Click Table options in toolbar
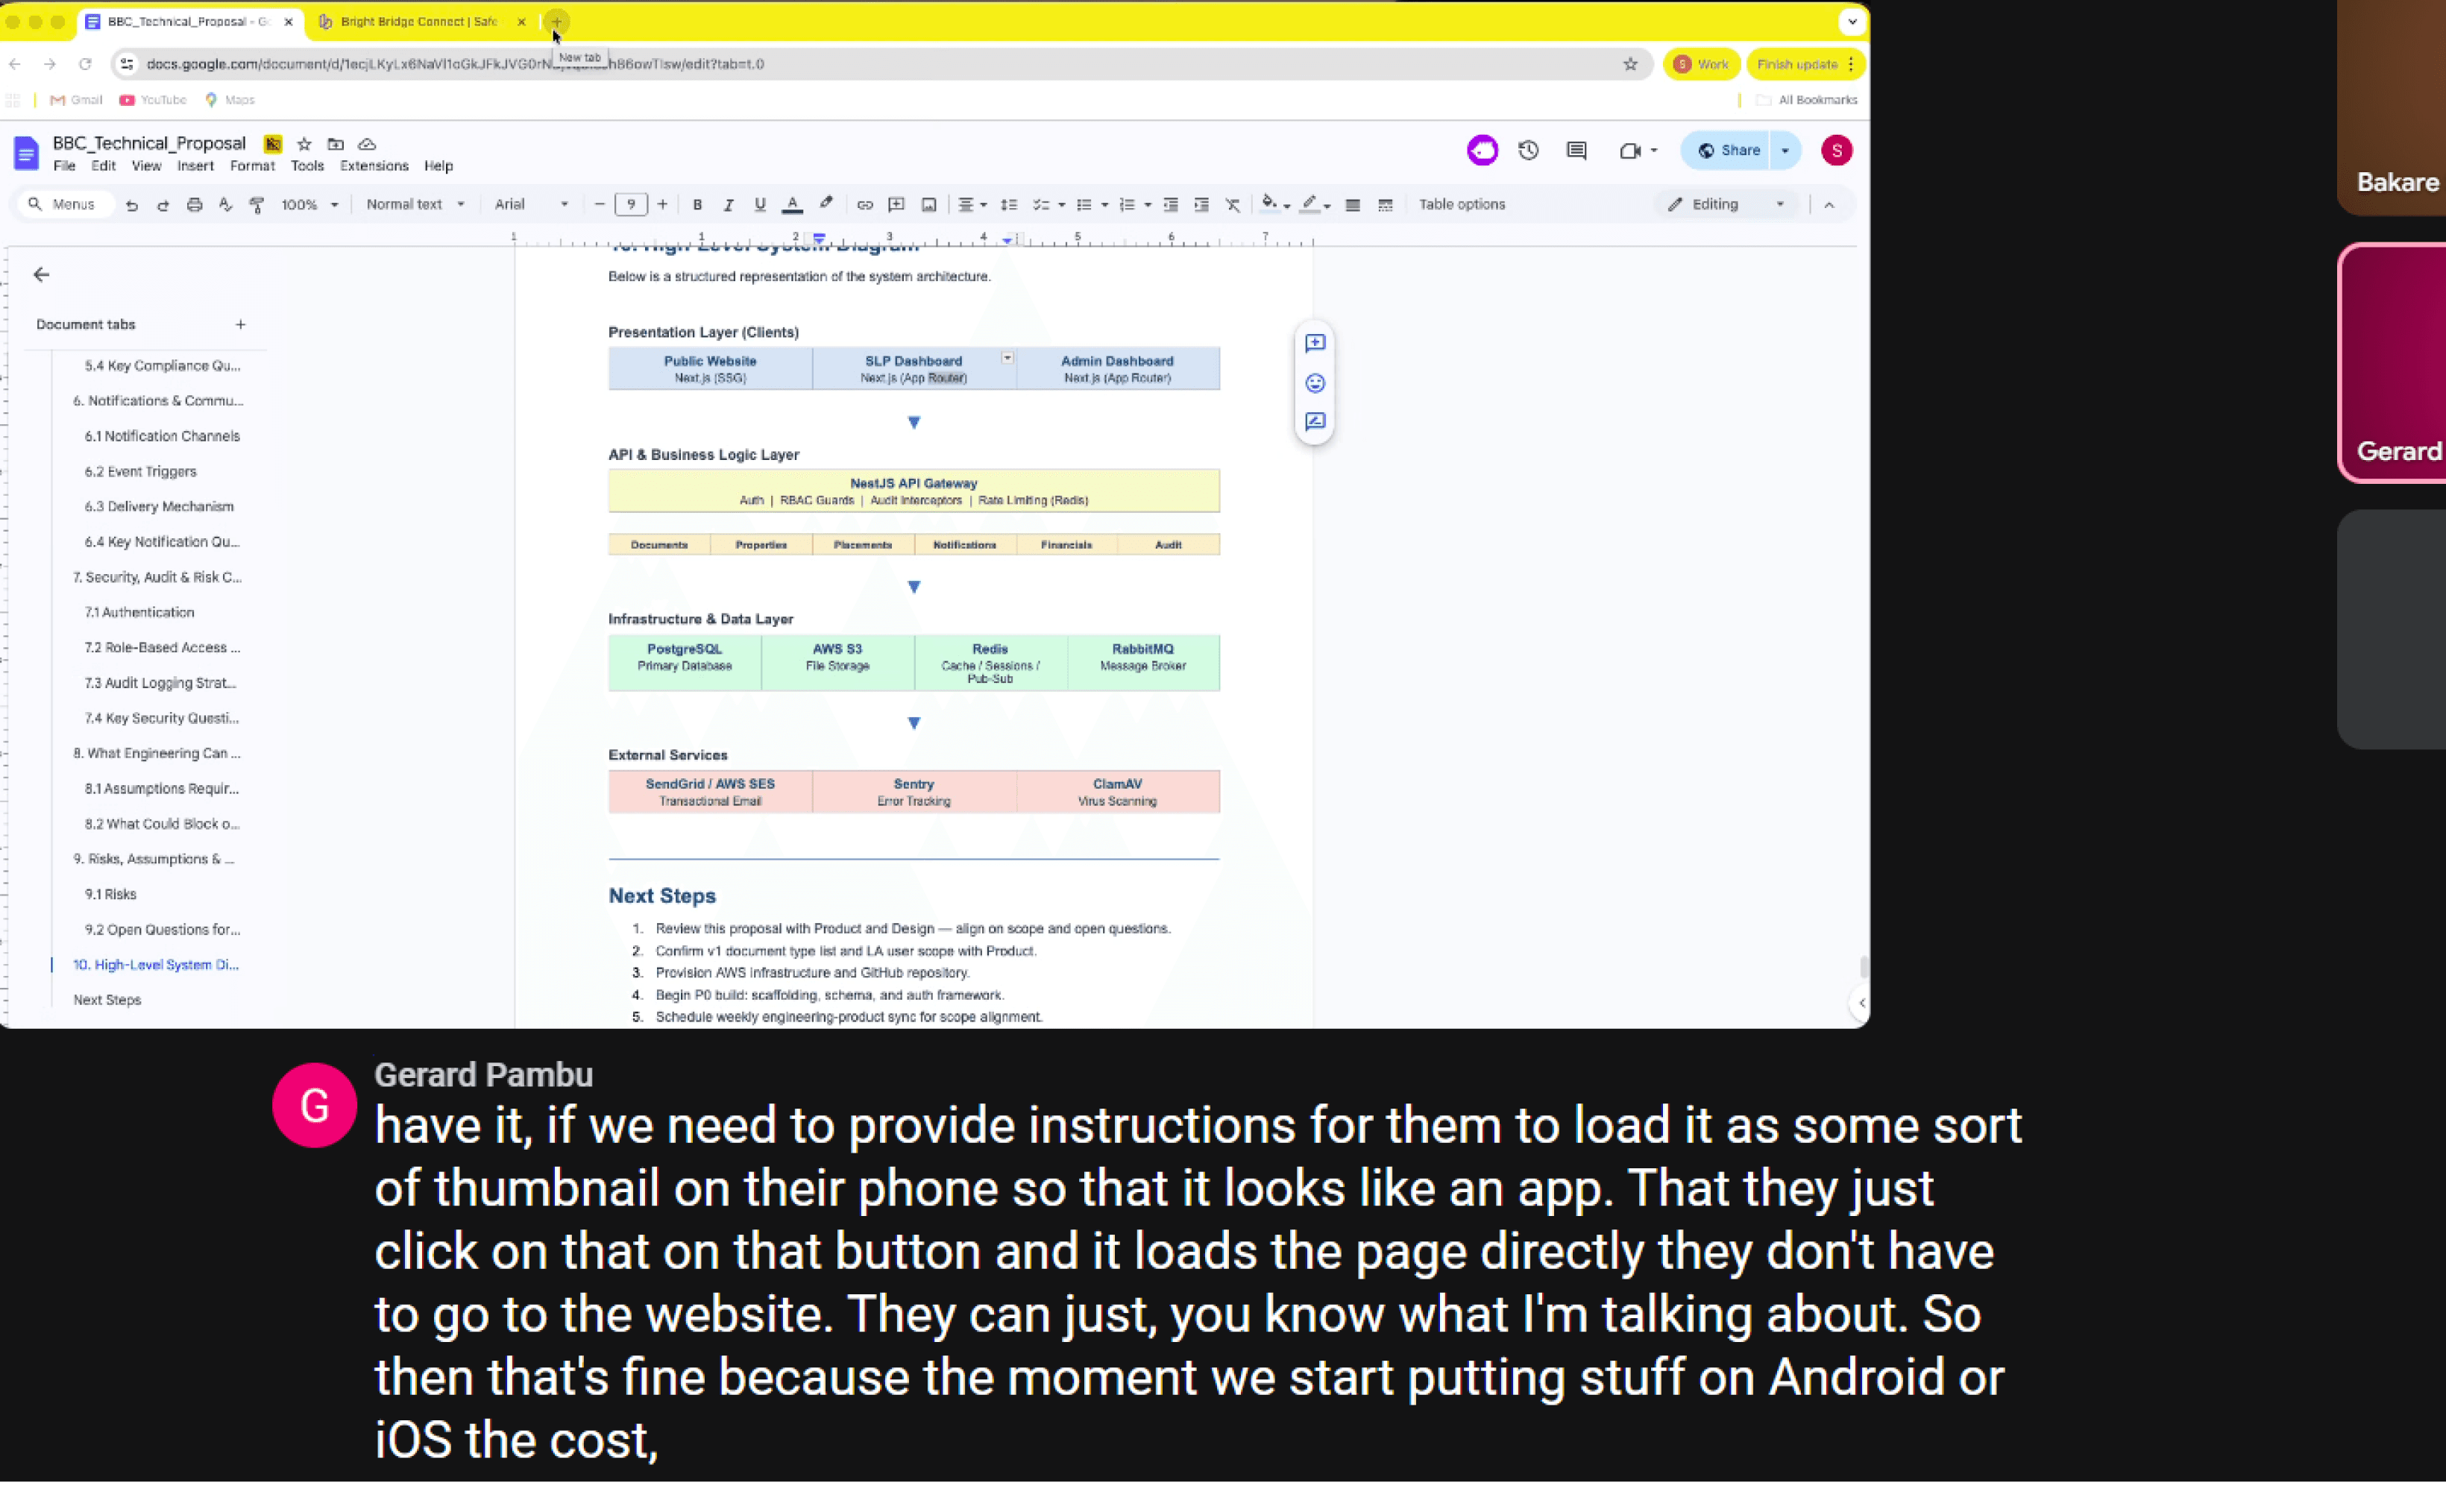 pos(1461,205)
